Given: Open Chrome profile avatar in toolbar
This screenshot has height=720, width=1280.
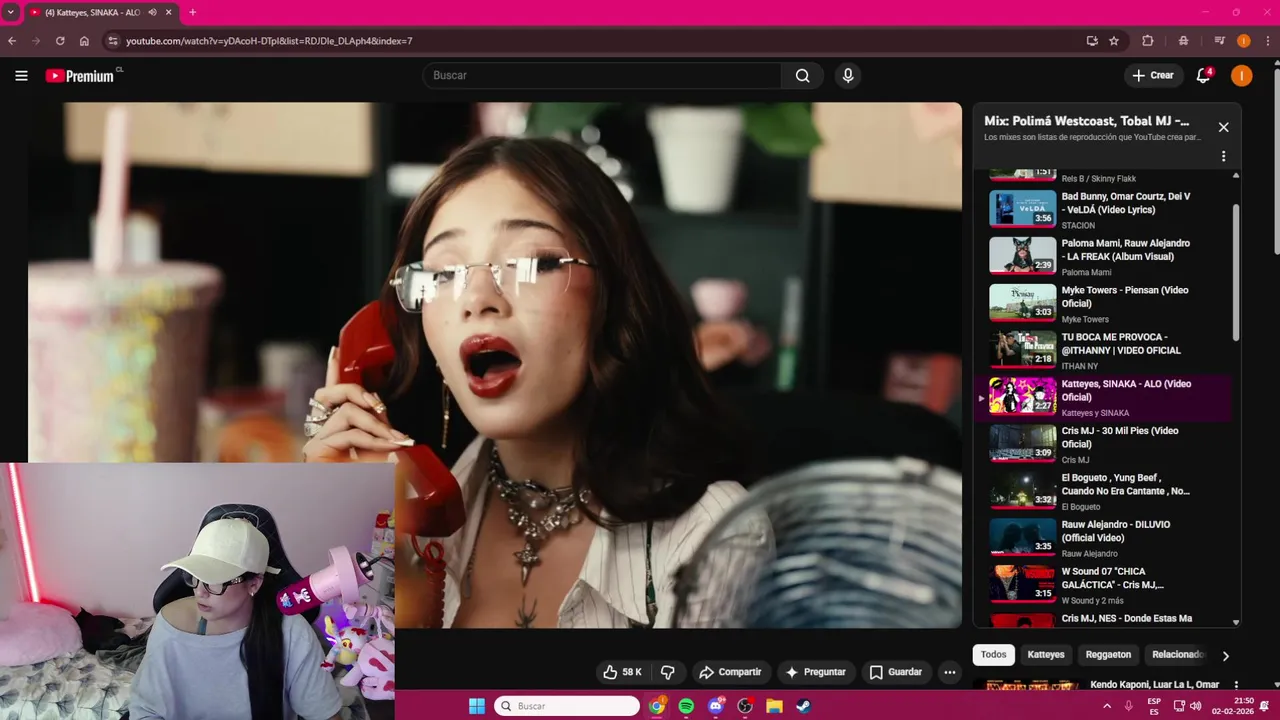Looking at the screenshot, I should click(x=1244, y=41).
